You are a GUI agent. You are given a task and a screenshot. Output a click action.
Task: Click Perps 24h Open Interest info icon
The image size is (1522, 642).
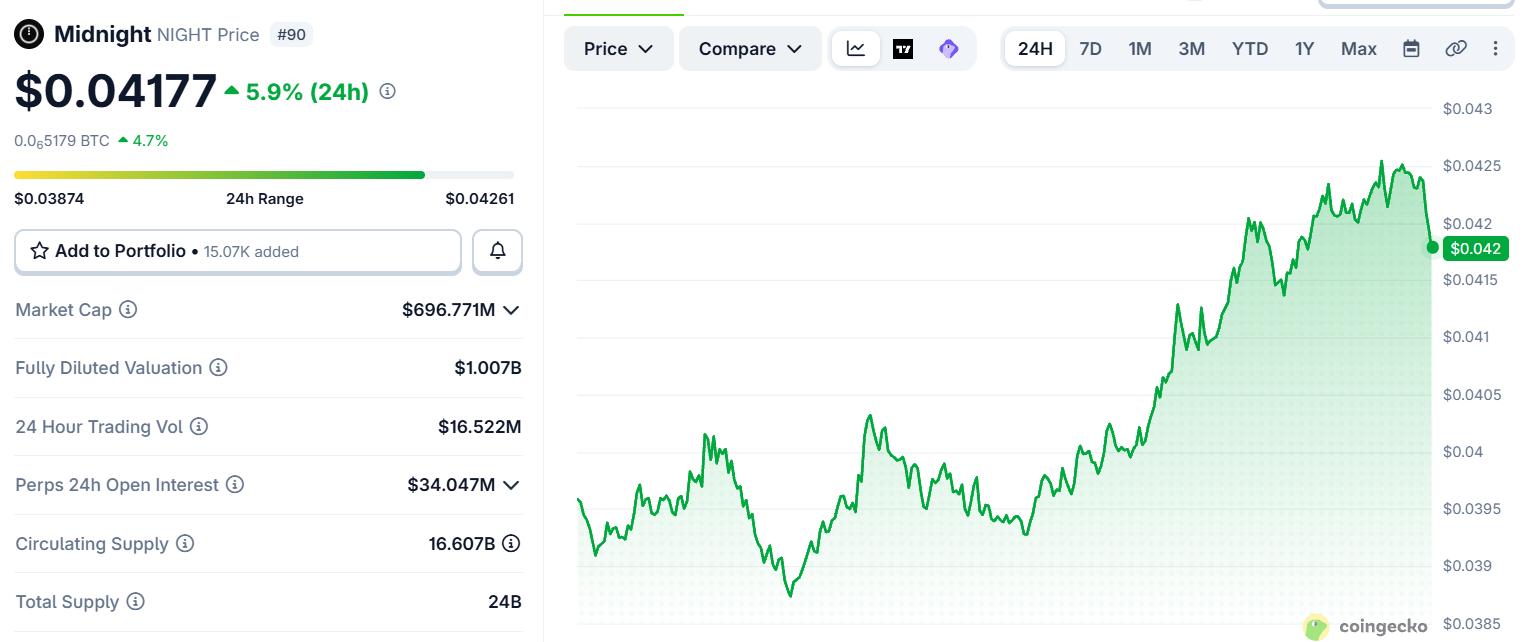coord(235,485)
